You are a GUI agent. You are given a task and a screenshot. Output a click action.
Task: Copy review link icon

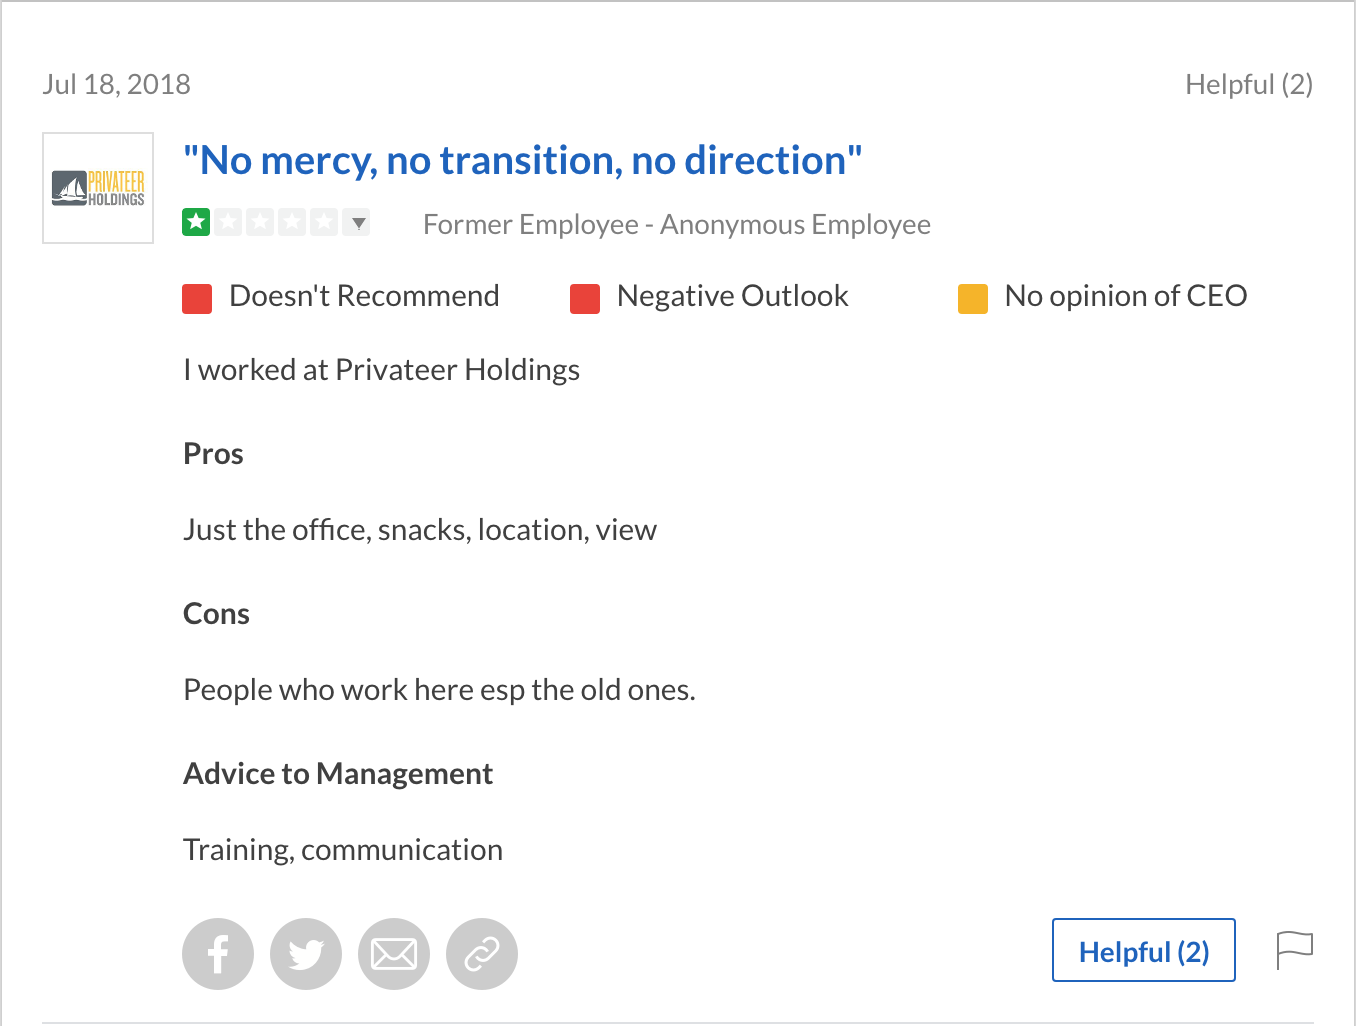point(482,954)
